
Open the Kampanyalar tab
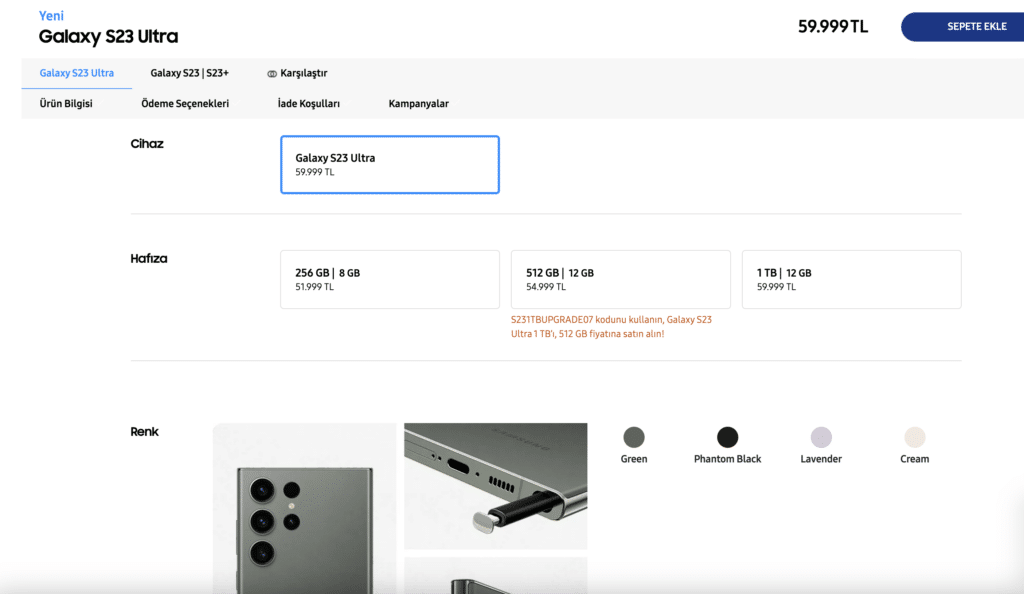click(x=419, y=103)
